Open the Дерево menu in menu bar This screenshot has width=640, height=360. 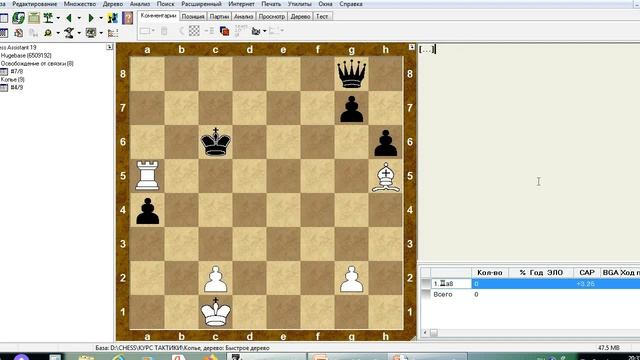113,4
